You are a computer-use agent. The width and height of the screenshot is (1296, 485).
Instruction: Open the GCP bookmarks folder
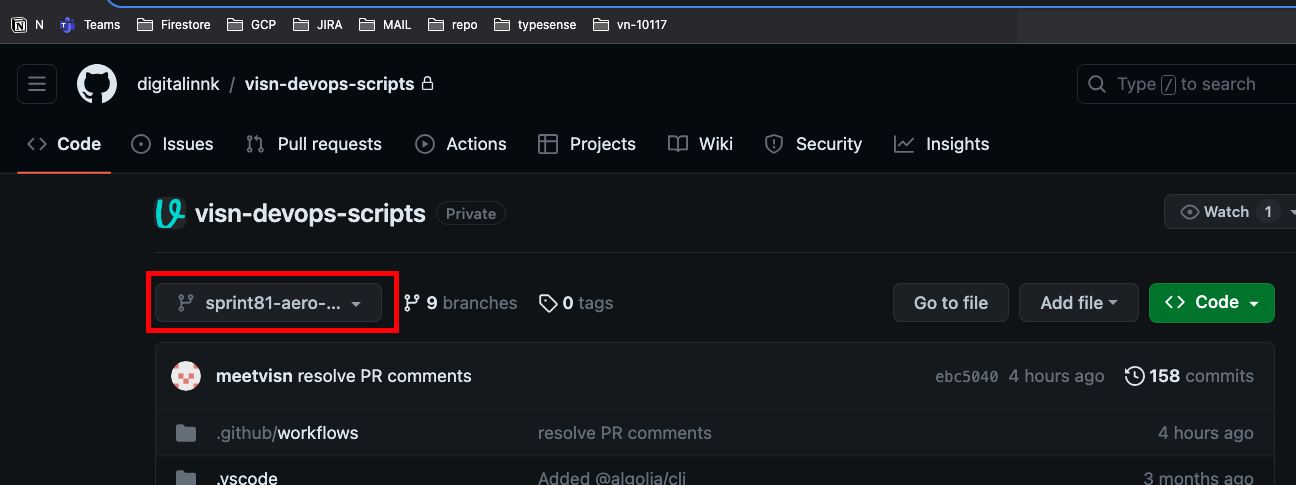pos(251,25)
